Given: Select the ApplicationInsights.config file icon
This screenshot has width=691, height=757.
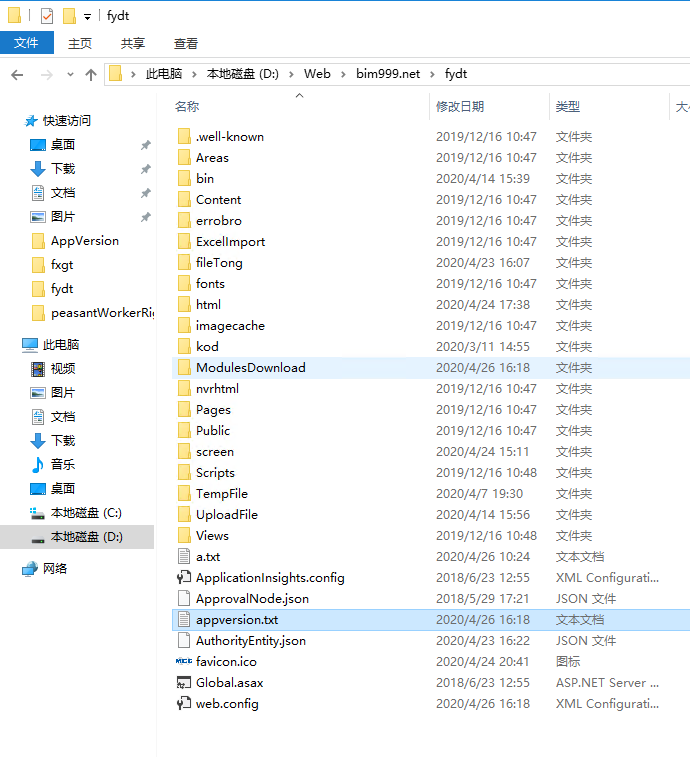Looking at the screenshot, I should tap(184, 577).
